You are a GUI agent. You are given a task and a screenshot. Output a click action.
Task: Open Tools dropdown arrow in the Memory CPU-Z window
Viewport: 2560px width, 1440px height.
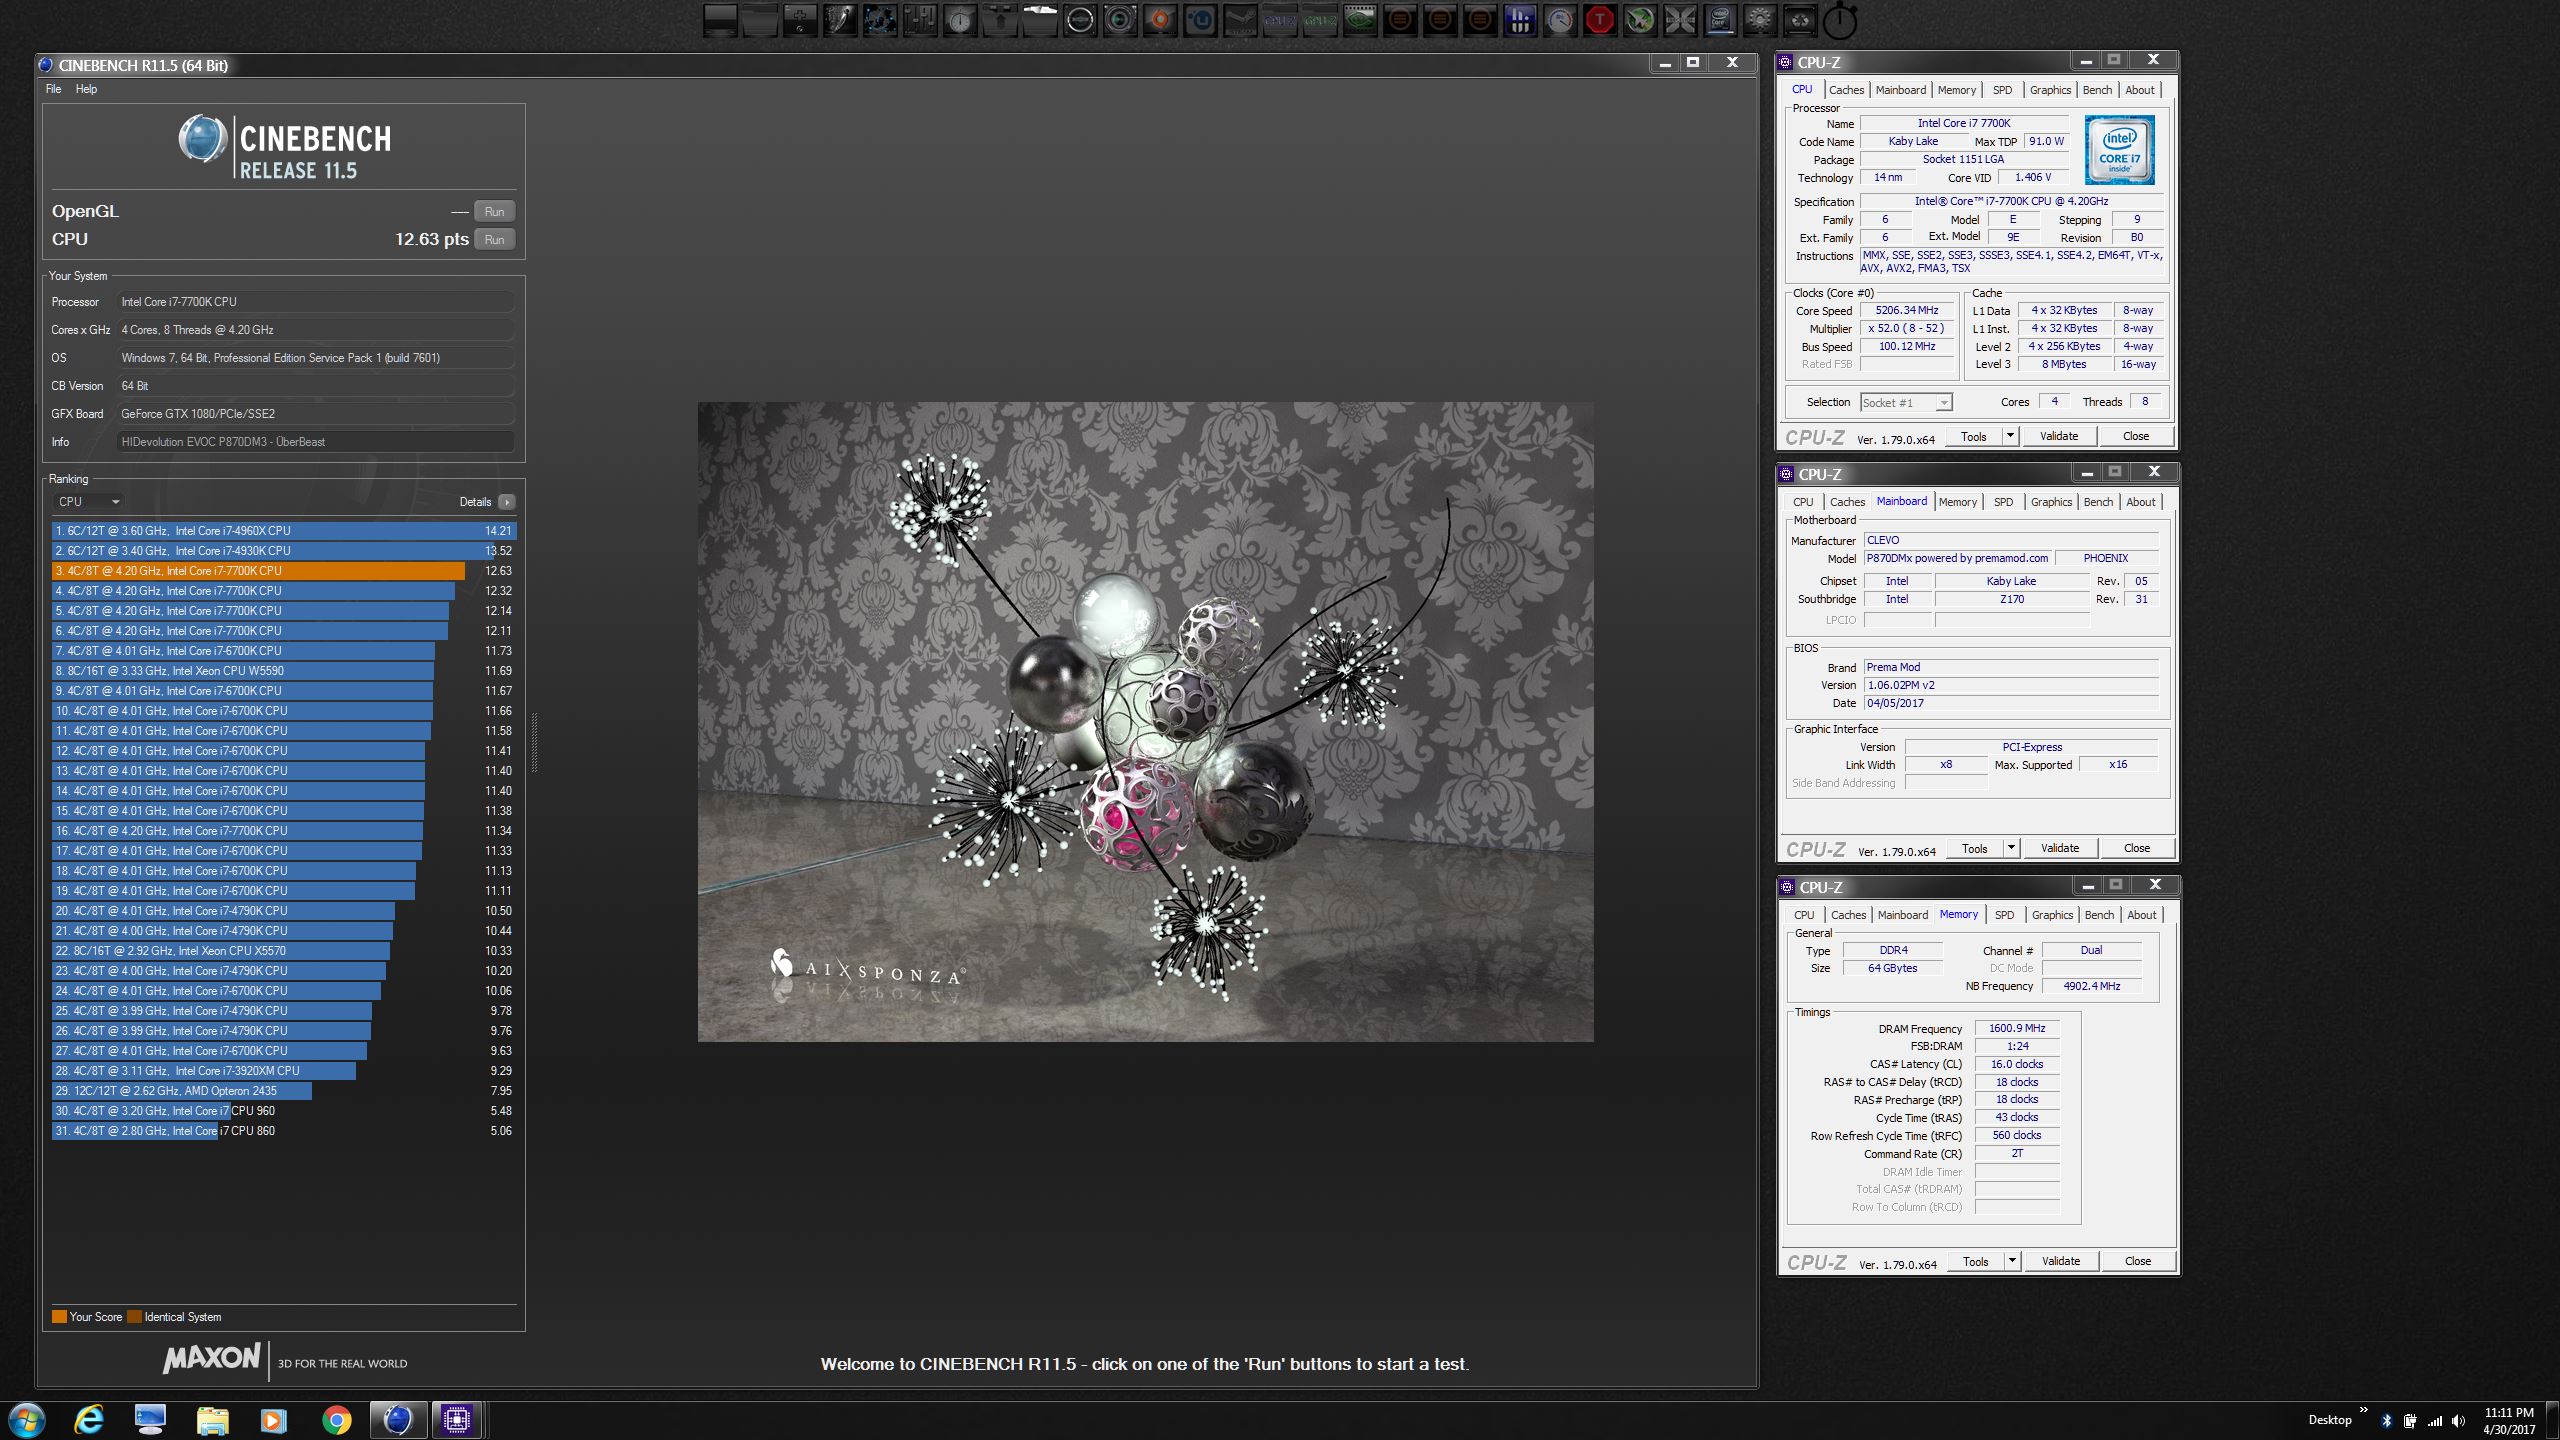coord(2012,1261)
